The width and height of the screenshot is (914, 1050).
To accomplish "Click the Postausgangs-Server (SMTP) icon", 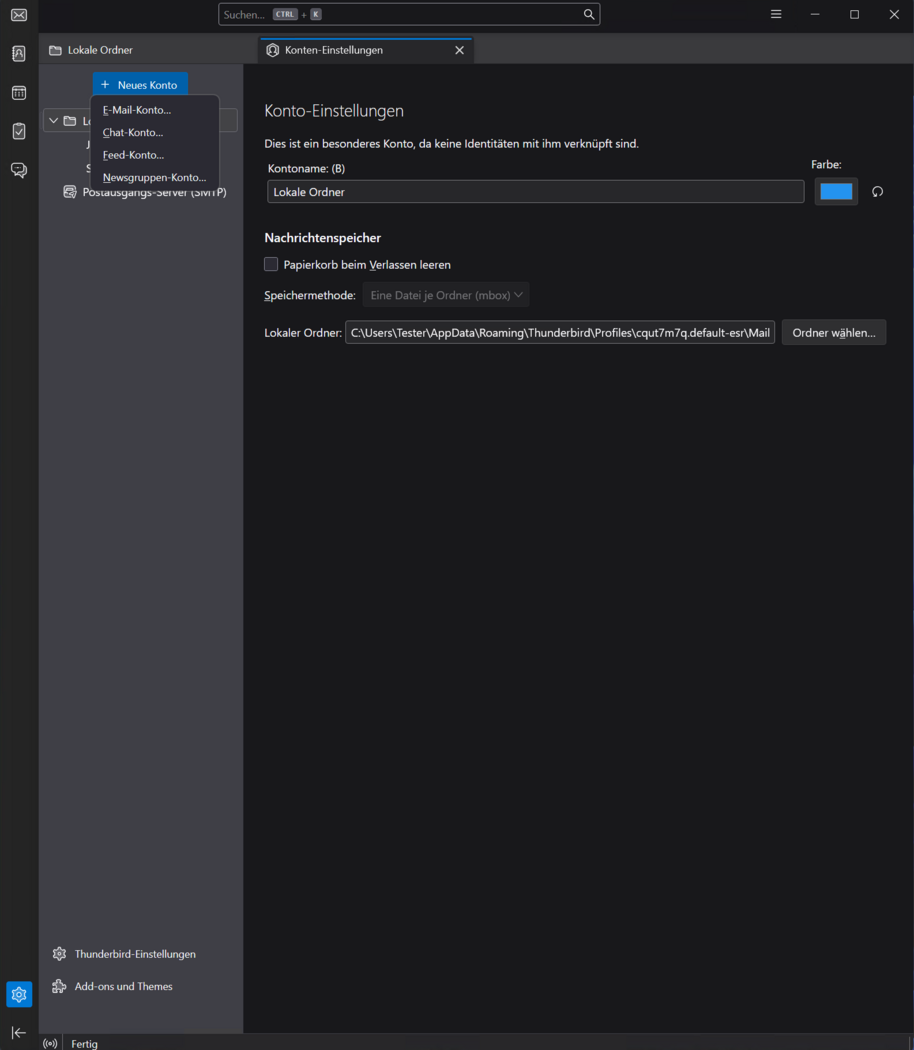I will tap(70, 192).
